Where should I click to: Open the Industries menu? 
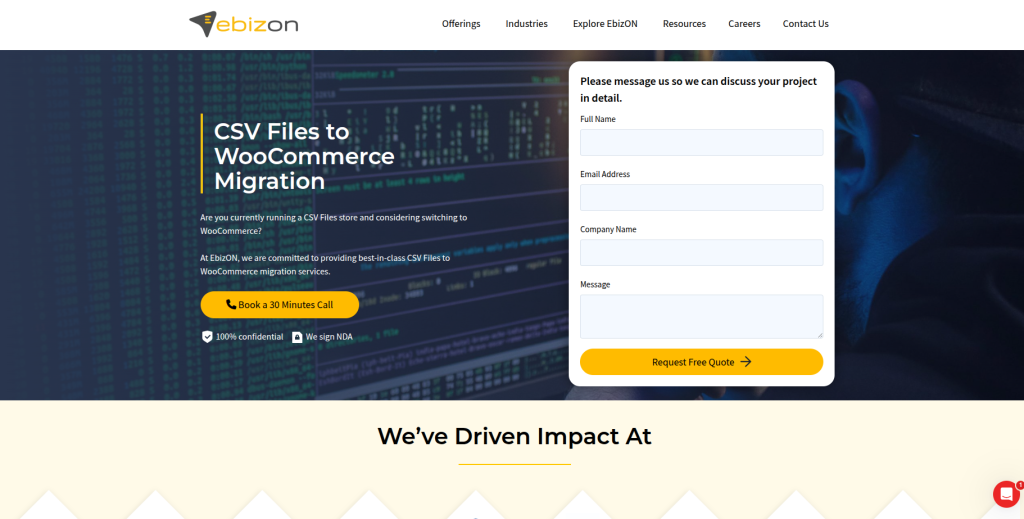coord(526,24)
